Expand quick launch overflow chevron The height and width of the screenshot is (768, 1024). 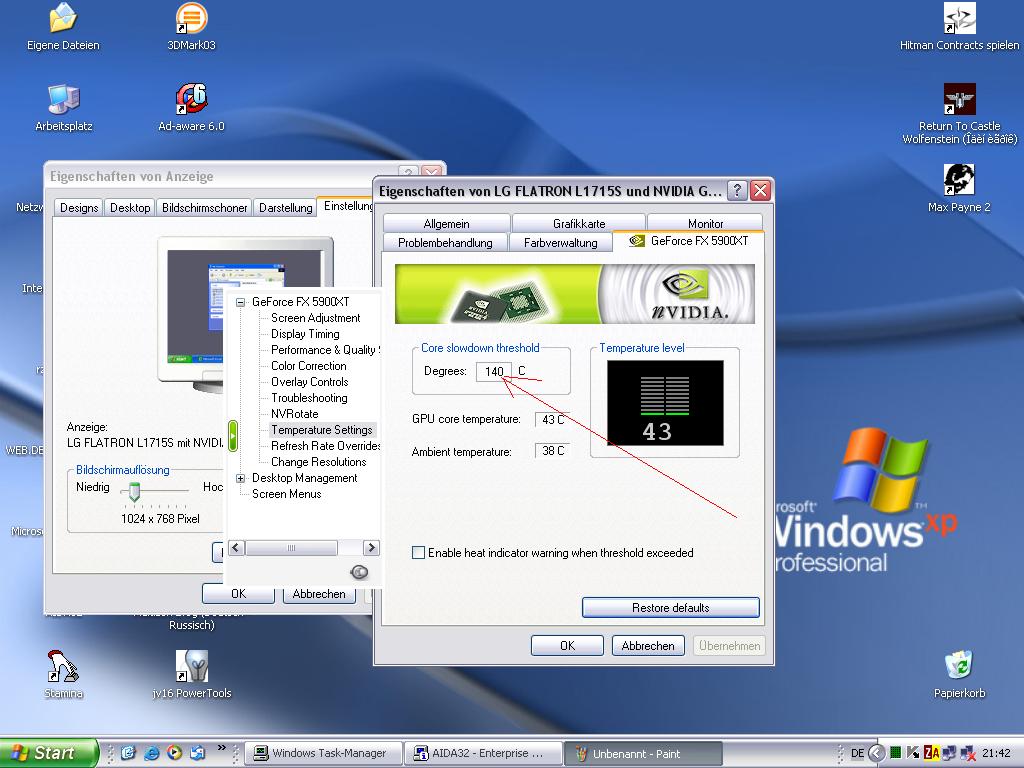click(221, 748)
